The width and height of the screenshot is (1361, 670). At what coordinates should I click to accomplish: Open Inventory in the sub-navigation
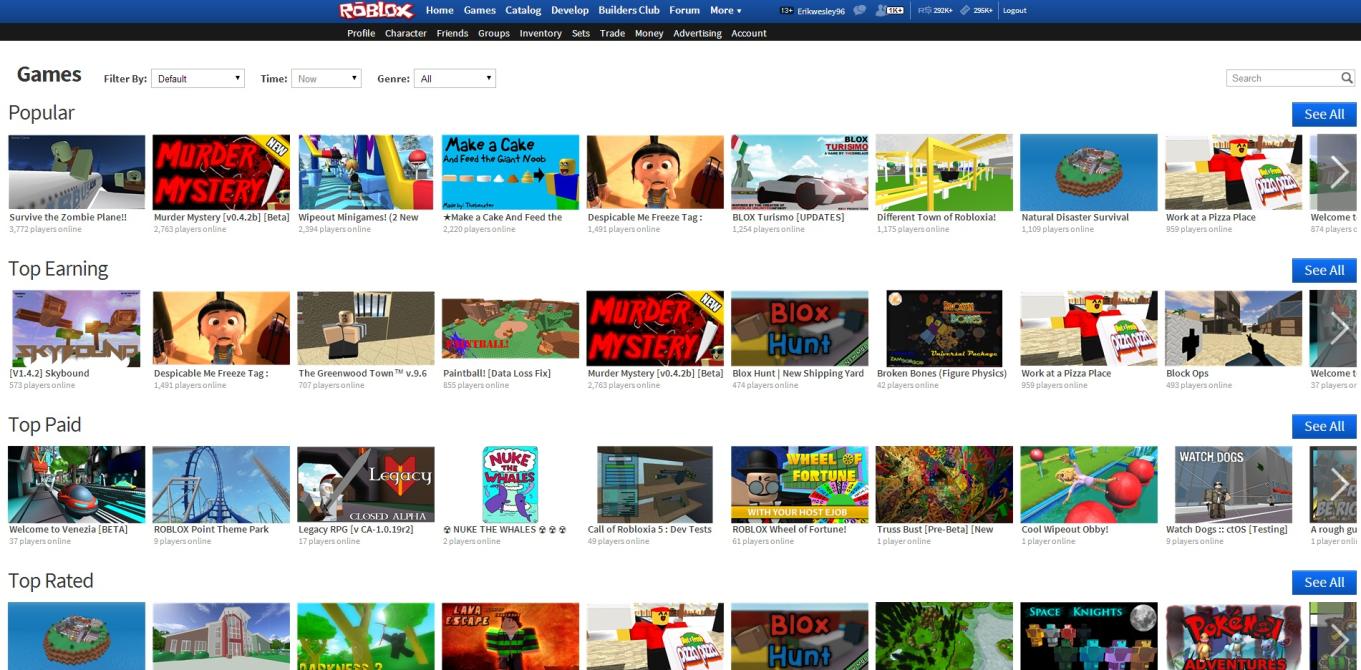540,33
